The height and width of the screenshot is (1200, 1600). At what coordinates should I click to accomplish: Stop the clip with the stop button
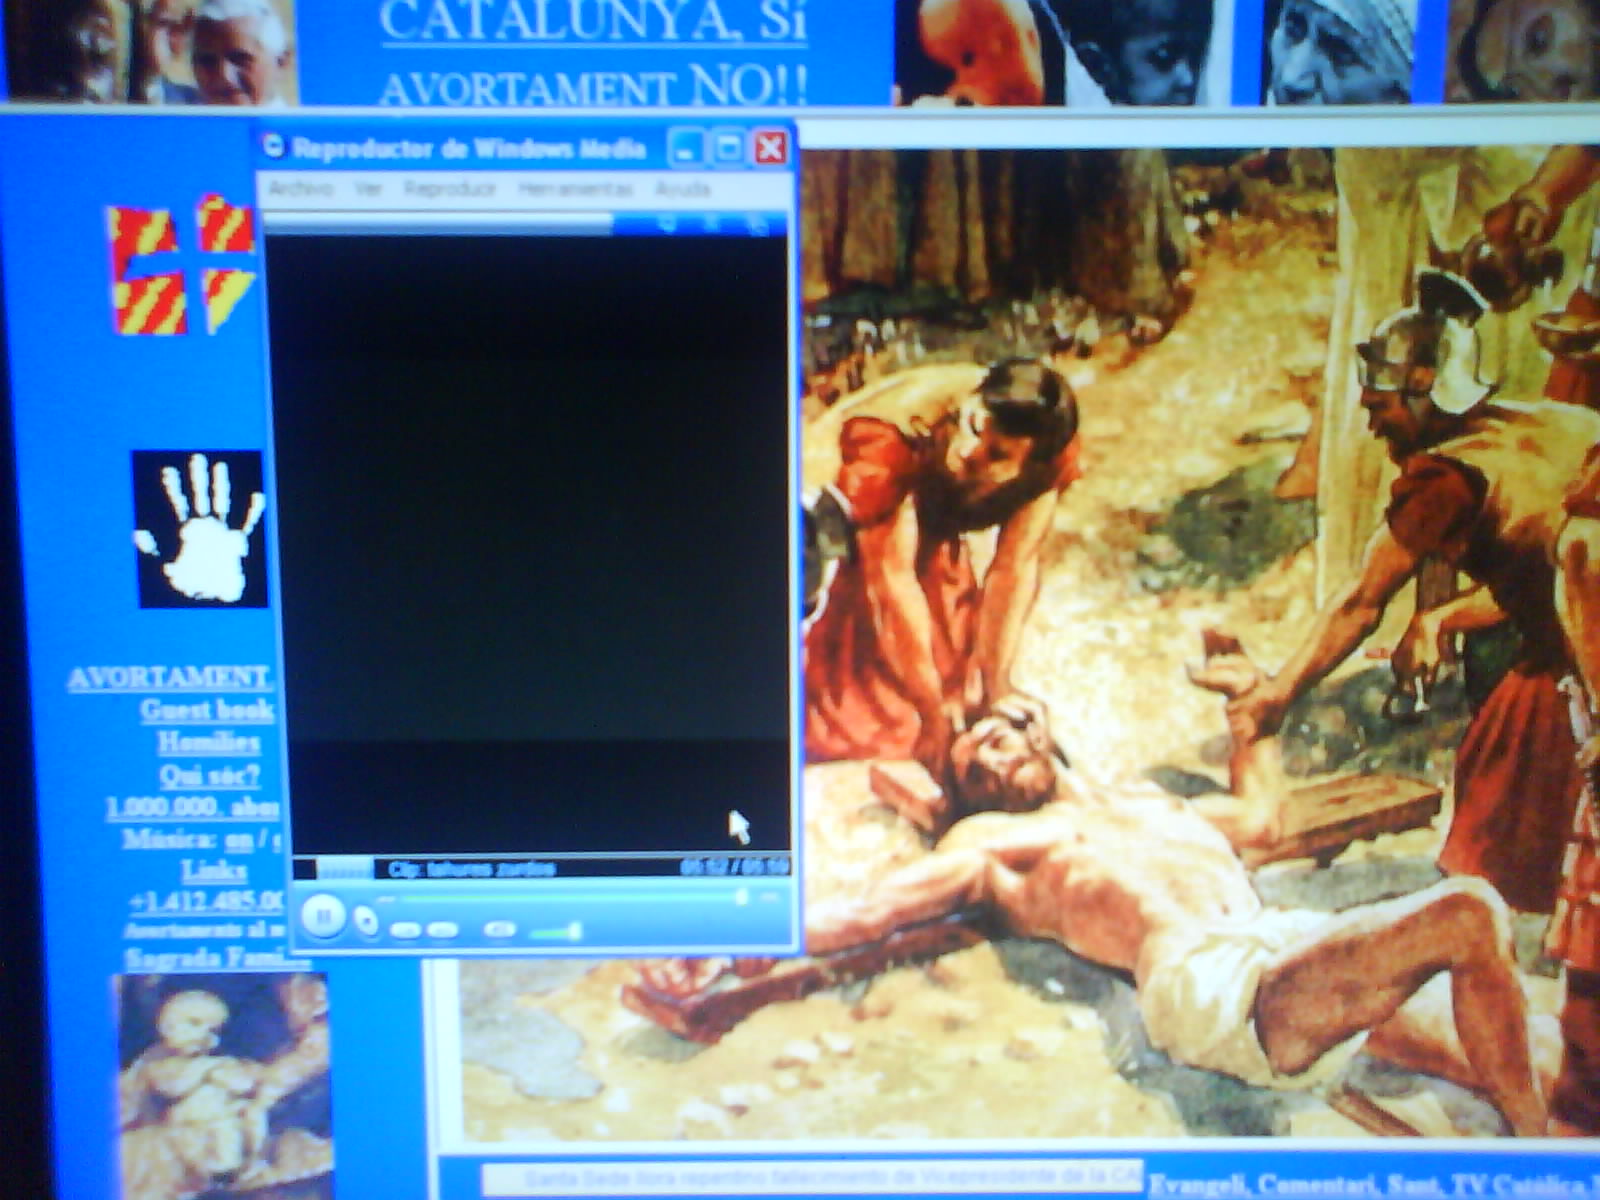pyautogui.click(x=368, y=920)
